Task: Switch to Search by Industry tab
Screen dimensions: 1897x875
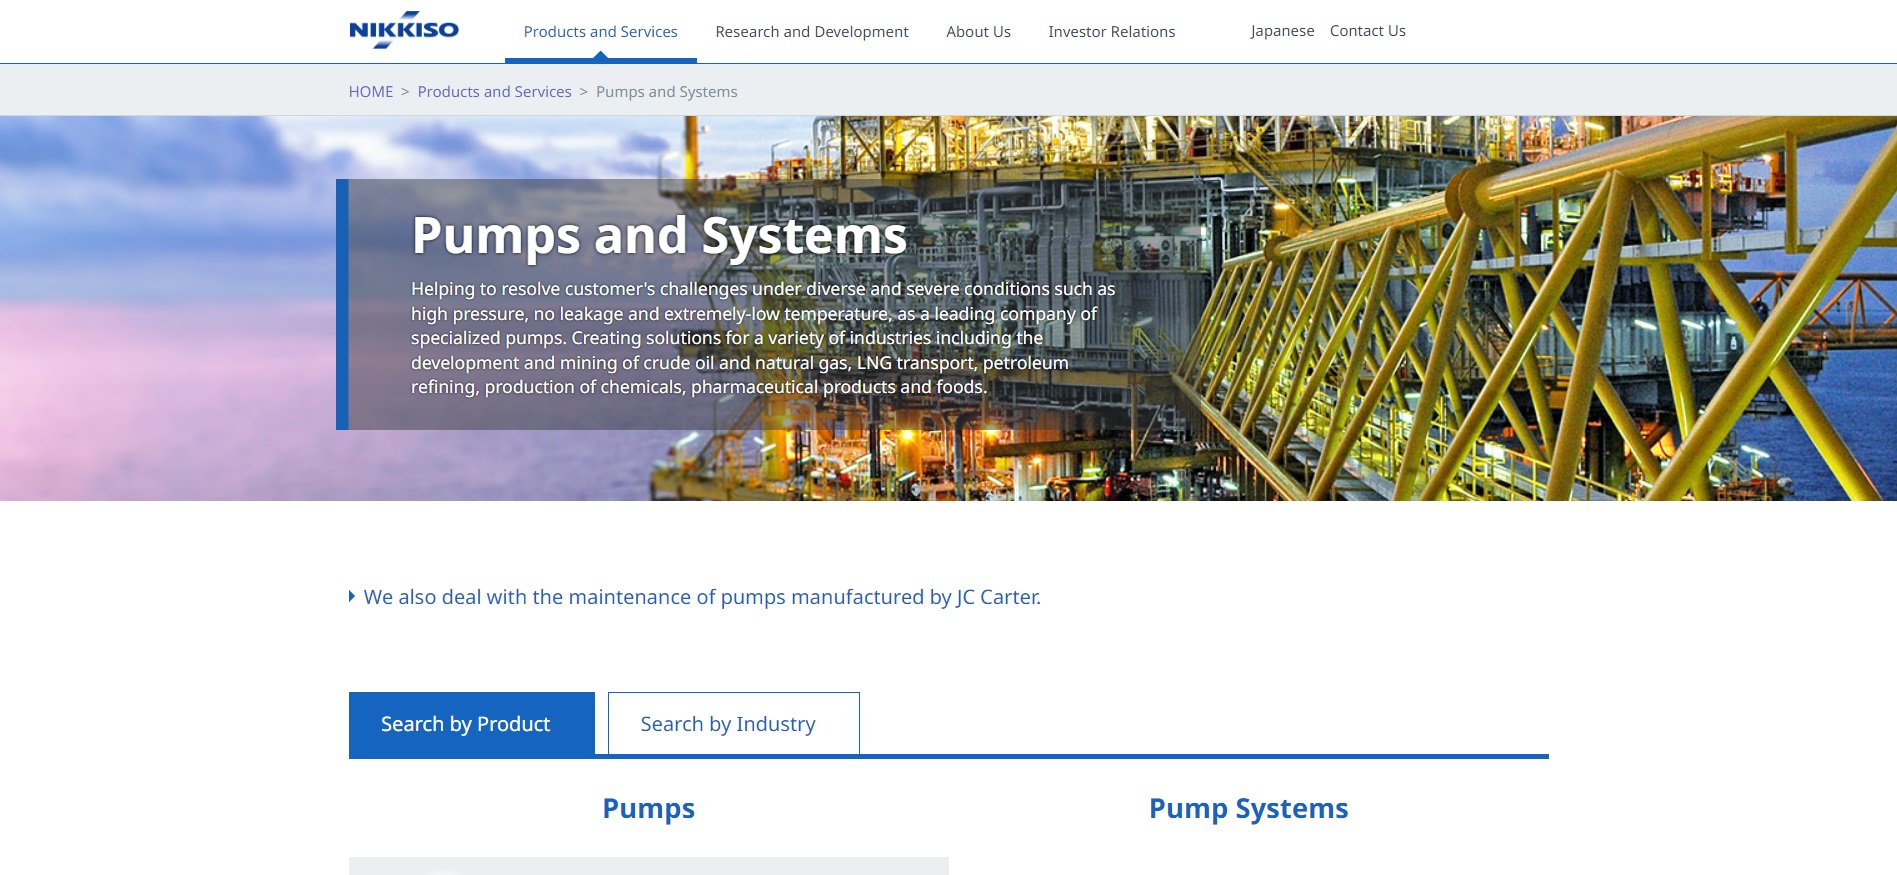Action: tap(733, 723)
